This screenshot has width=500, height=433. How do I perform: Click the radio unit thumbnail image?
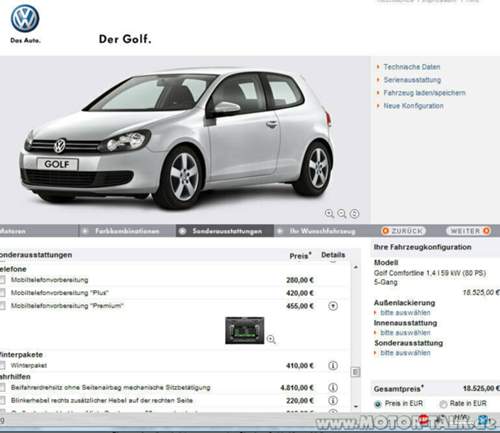pyautogui.click(x=245, y=330)
